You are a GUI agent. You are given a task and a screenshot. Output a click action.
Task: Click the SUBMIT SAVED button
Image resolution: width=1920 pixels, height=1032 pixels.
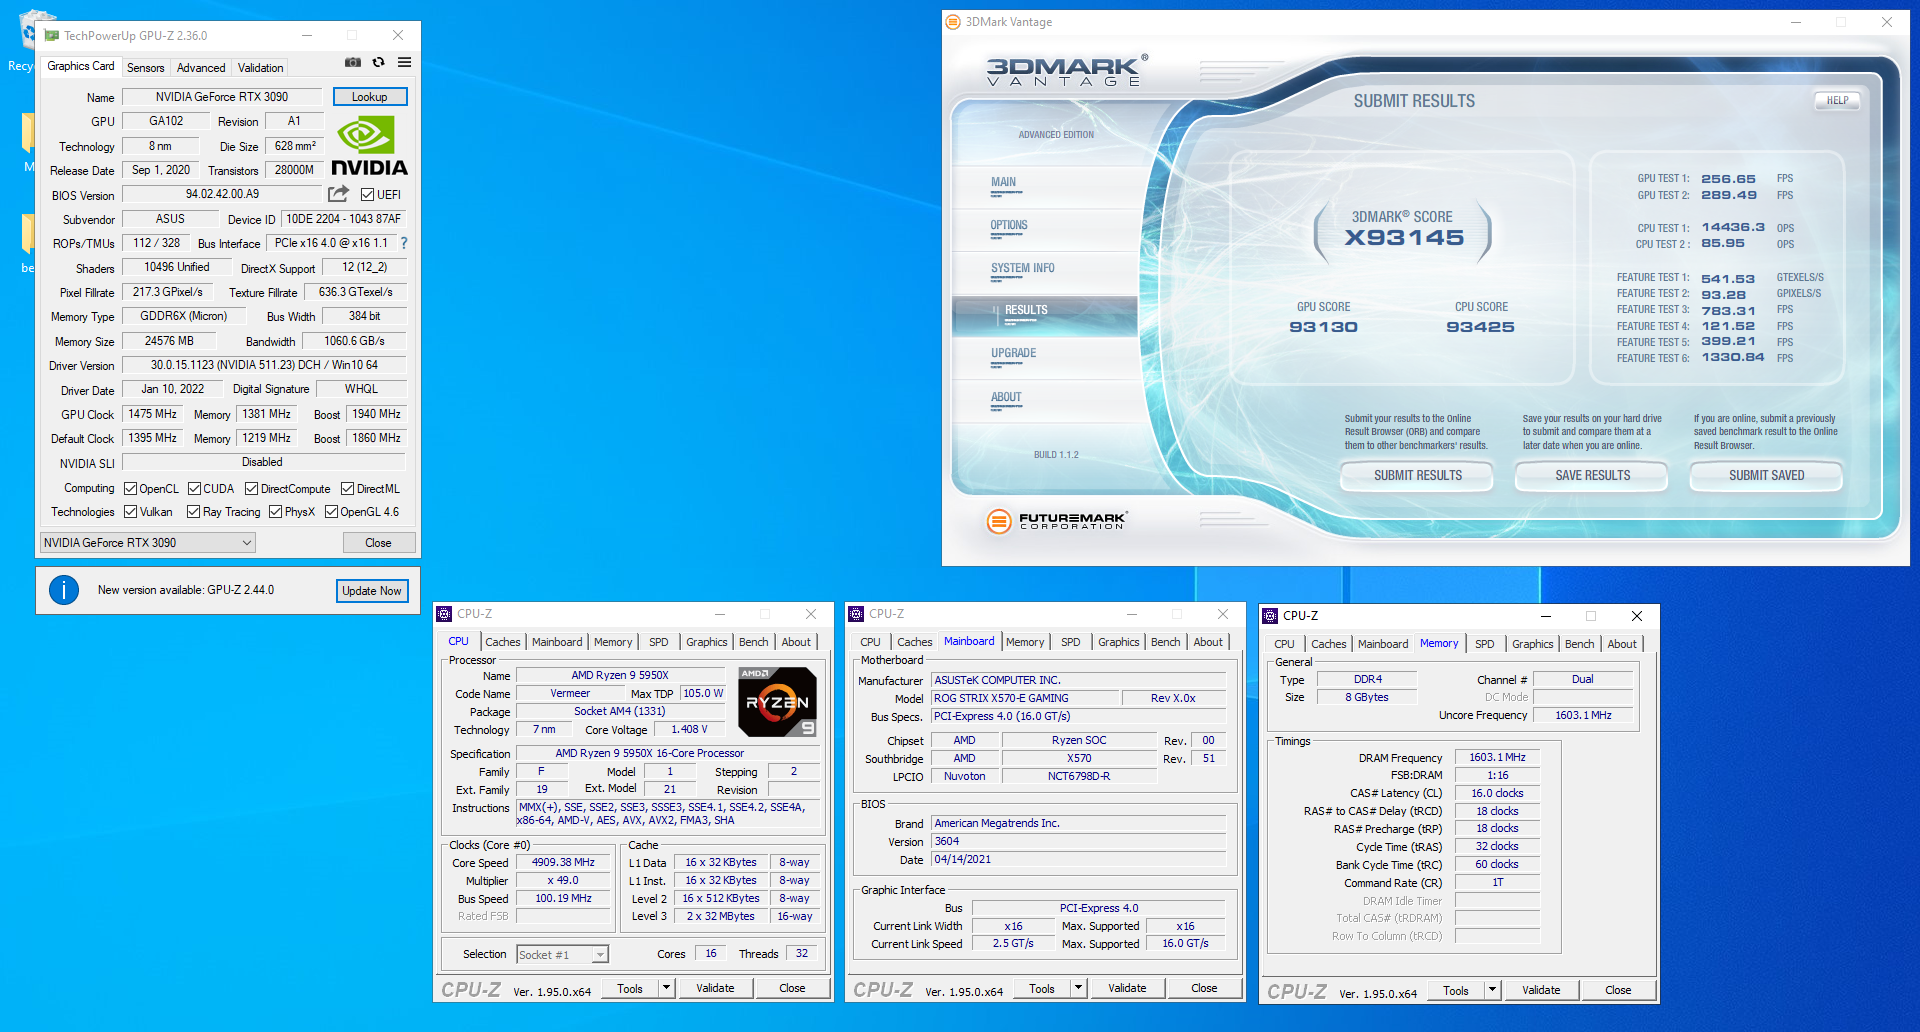coord(1766,476)
